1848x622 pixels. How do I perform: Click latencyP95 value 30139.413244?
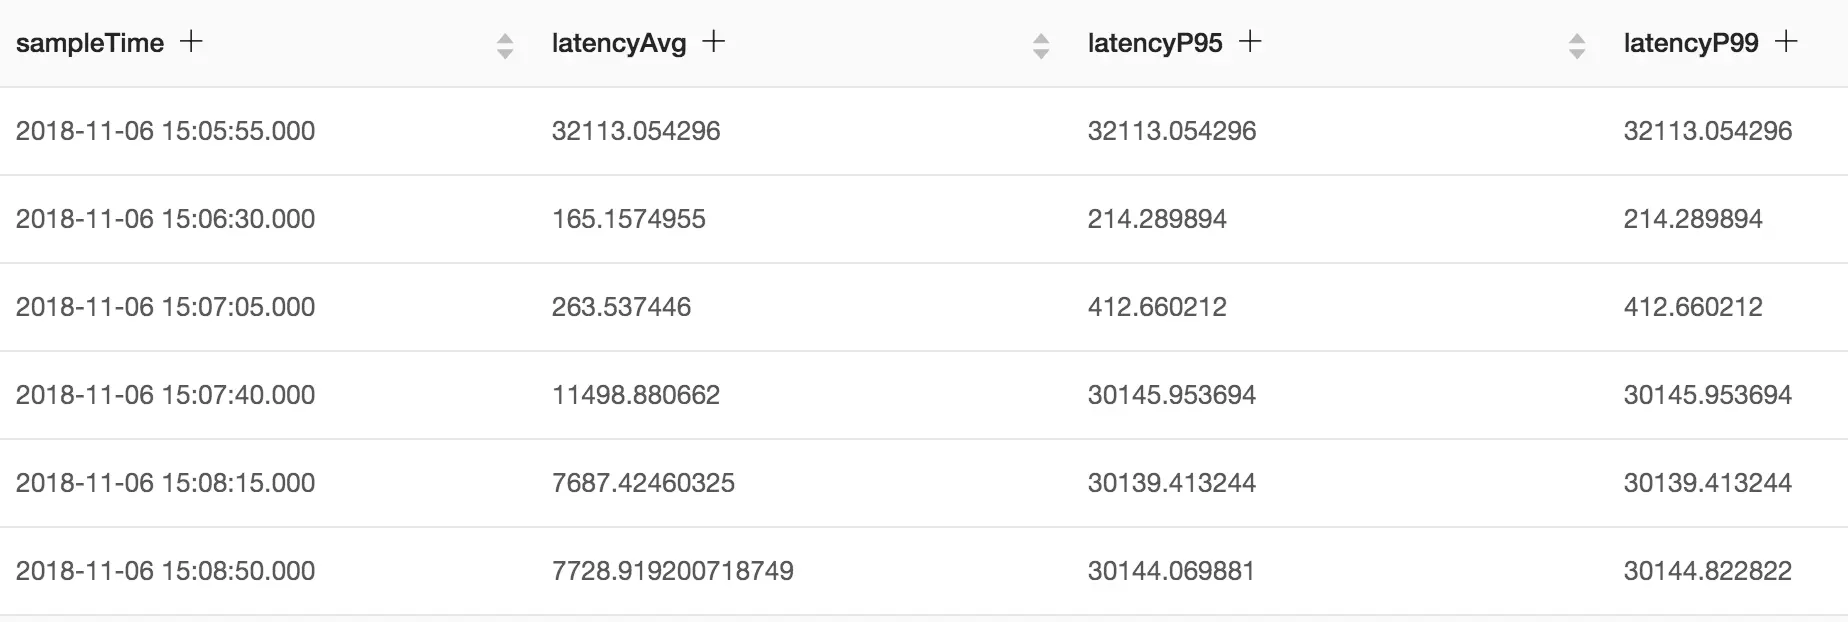click(1172, 483)
